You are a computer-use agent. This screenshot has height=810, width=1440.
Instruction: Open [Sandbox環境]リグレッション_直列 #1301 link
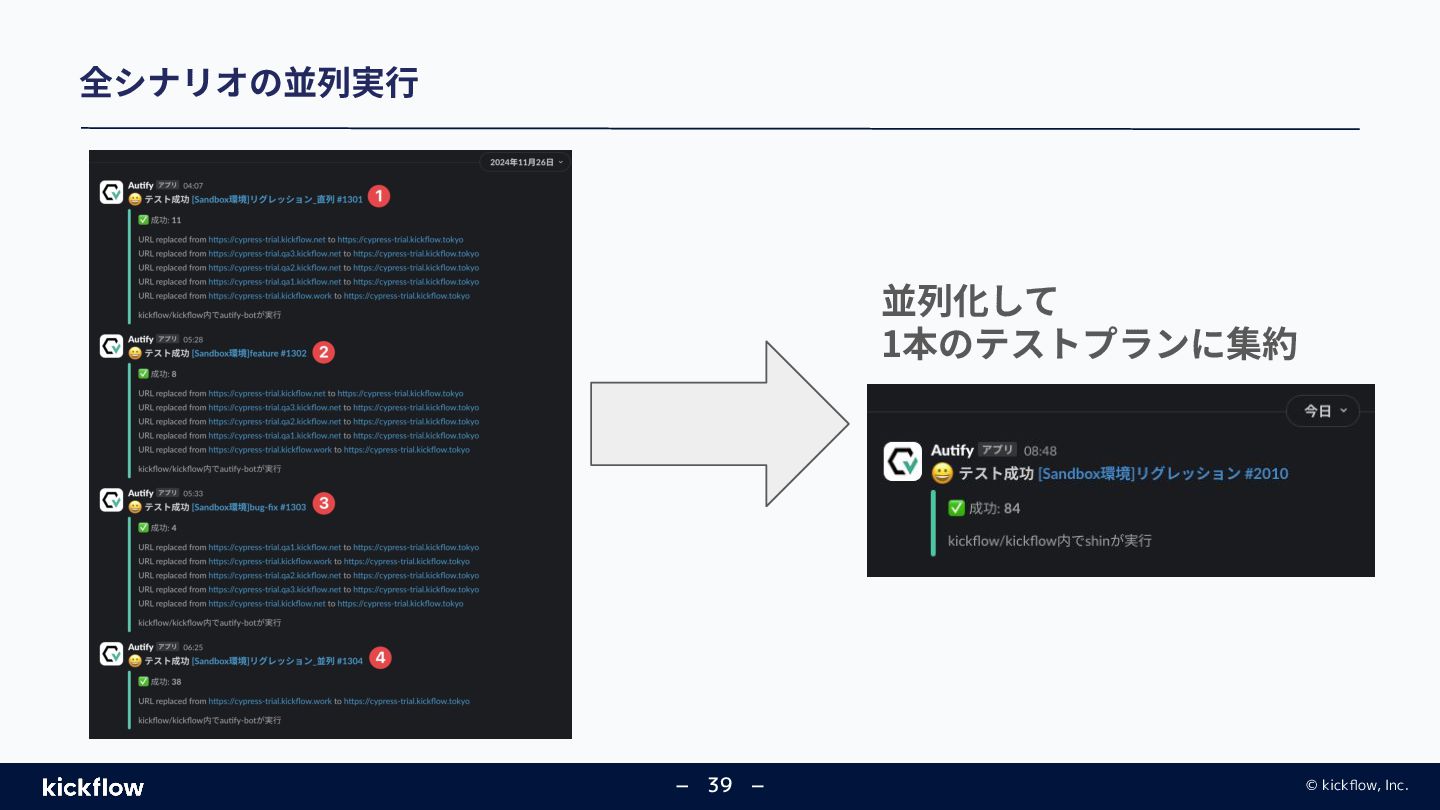(x=277, y=200)
